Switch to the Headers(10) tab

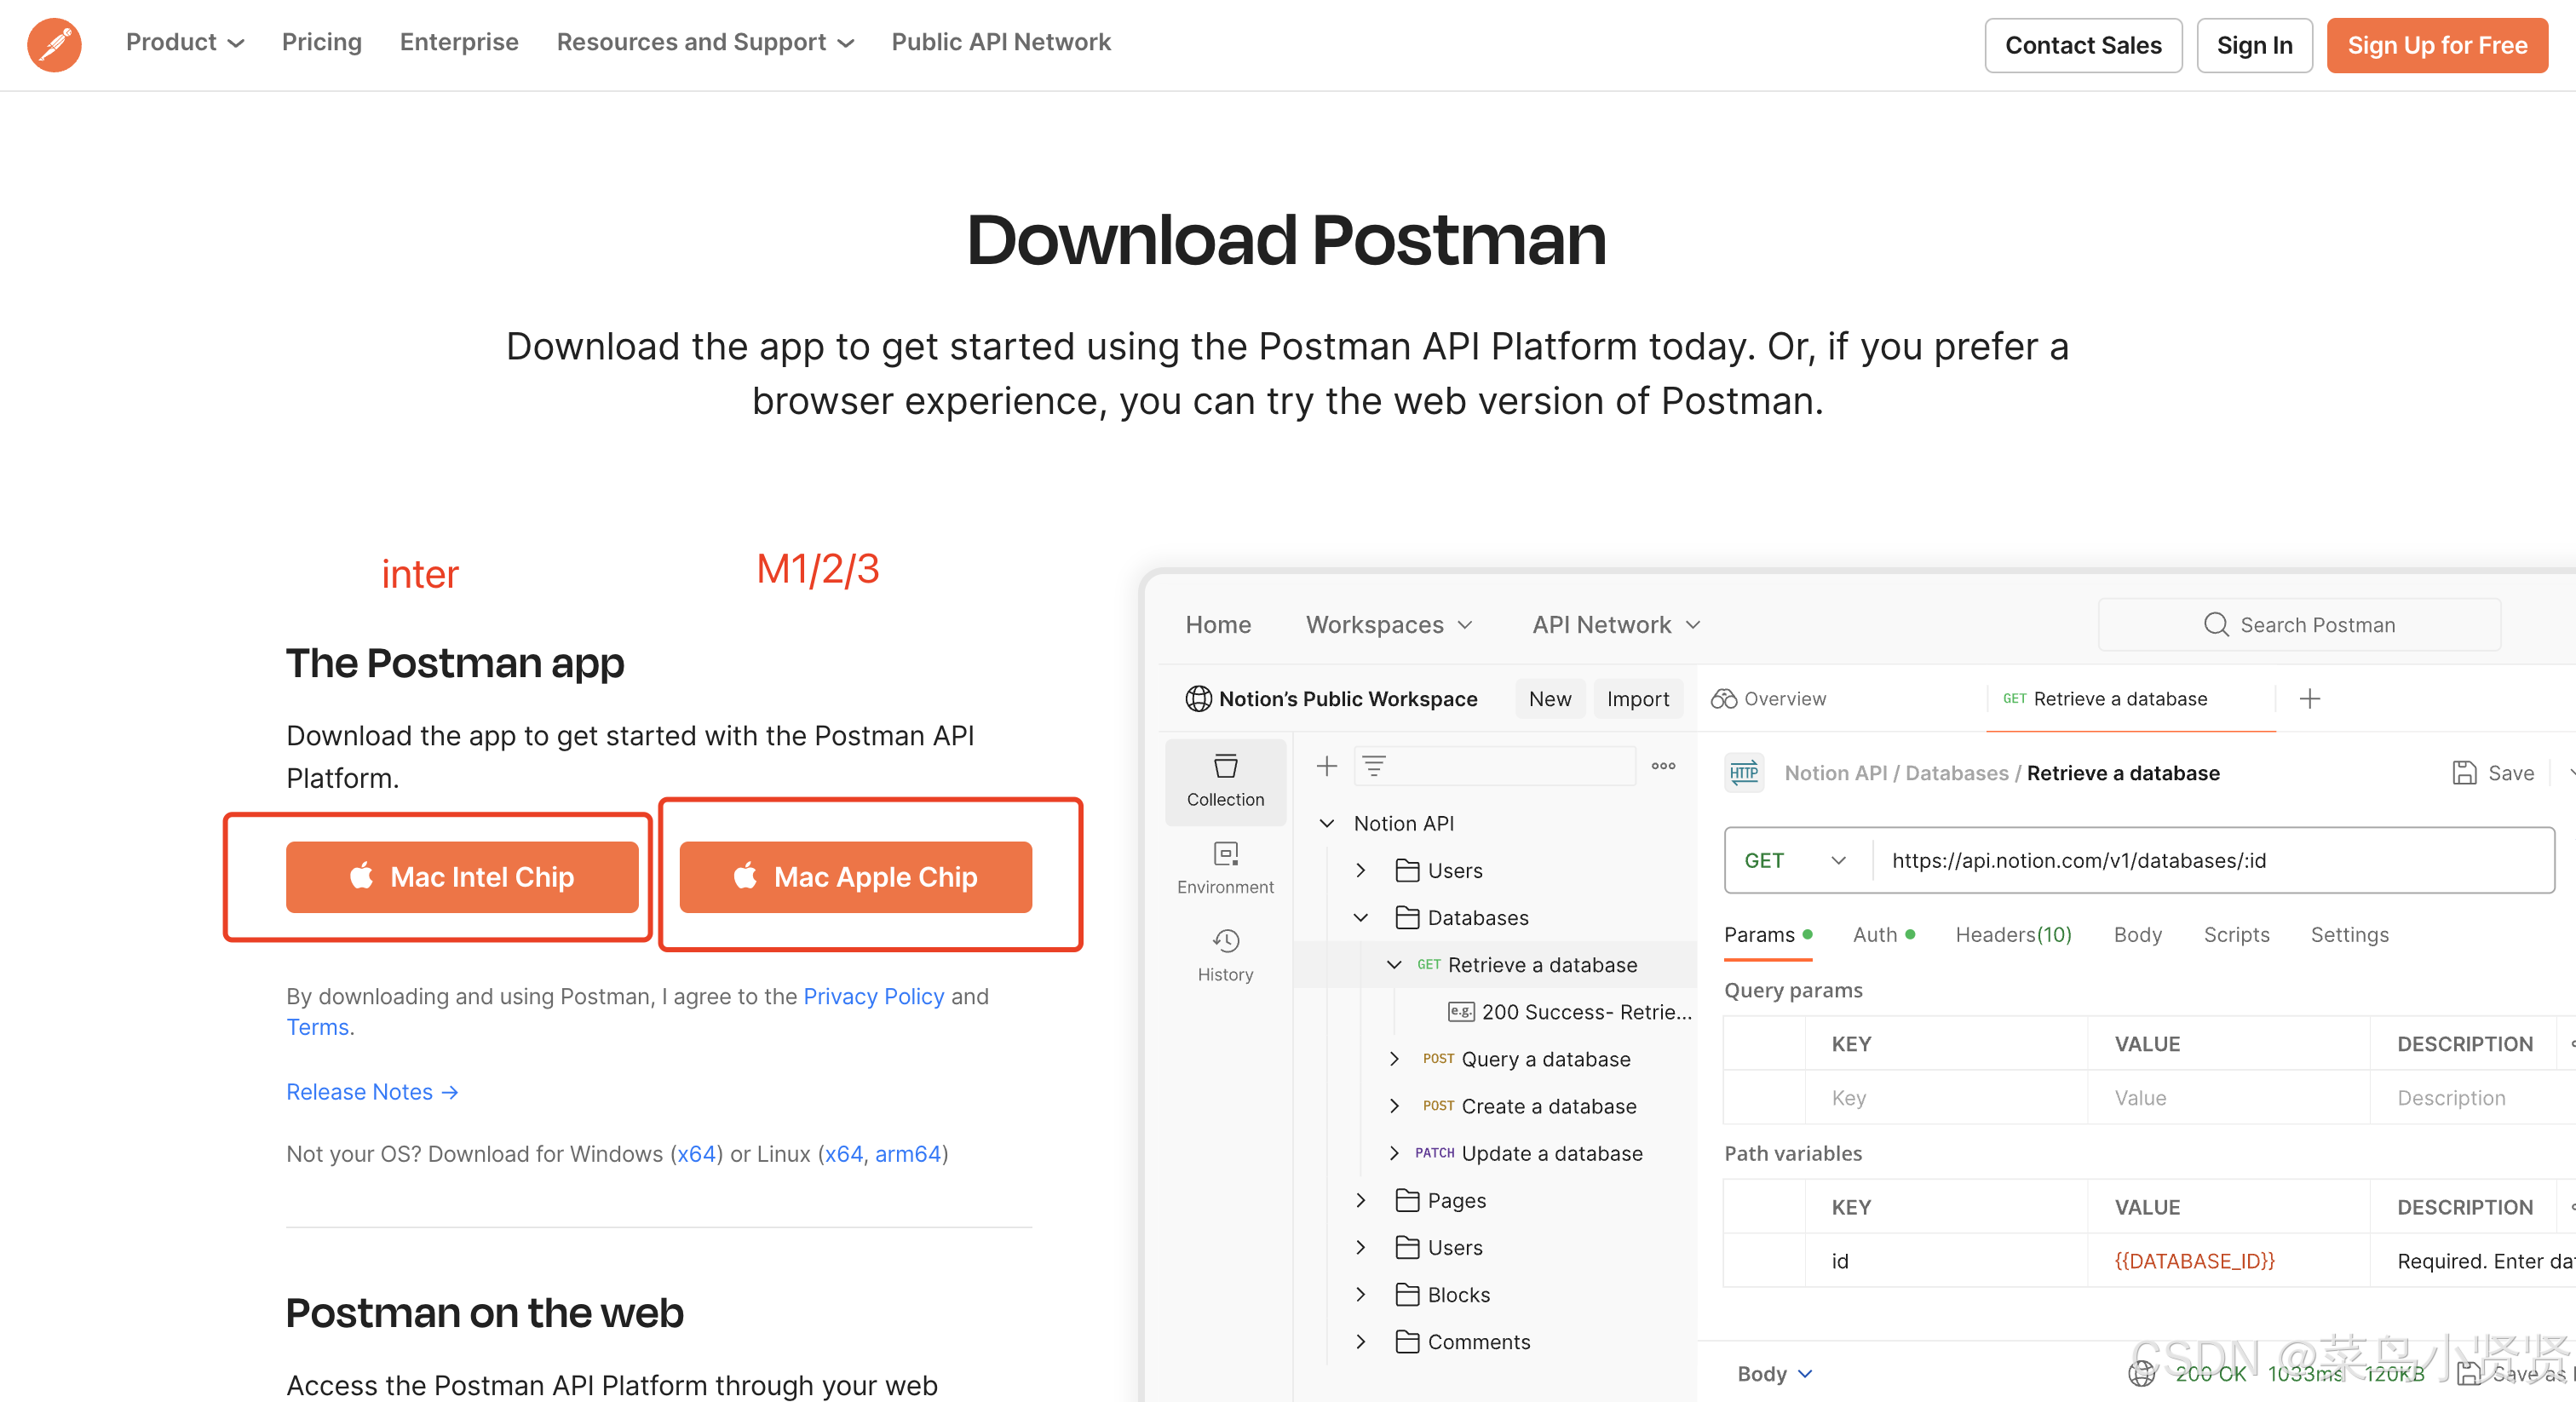(2013, 935)
